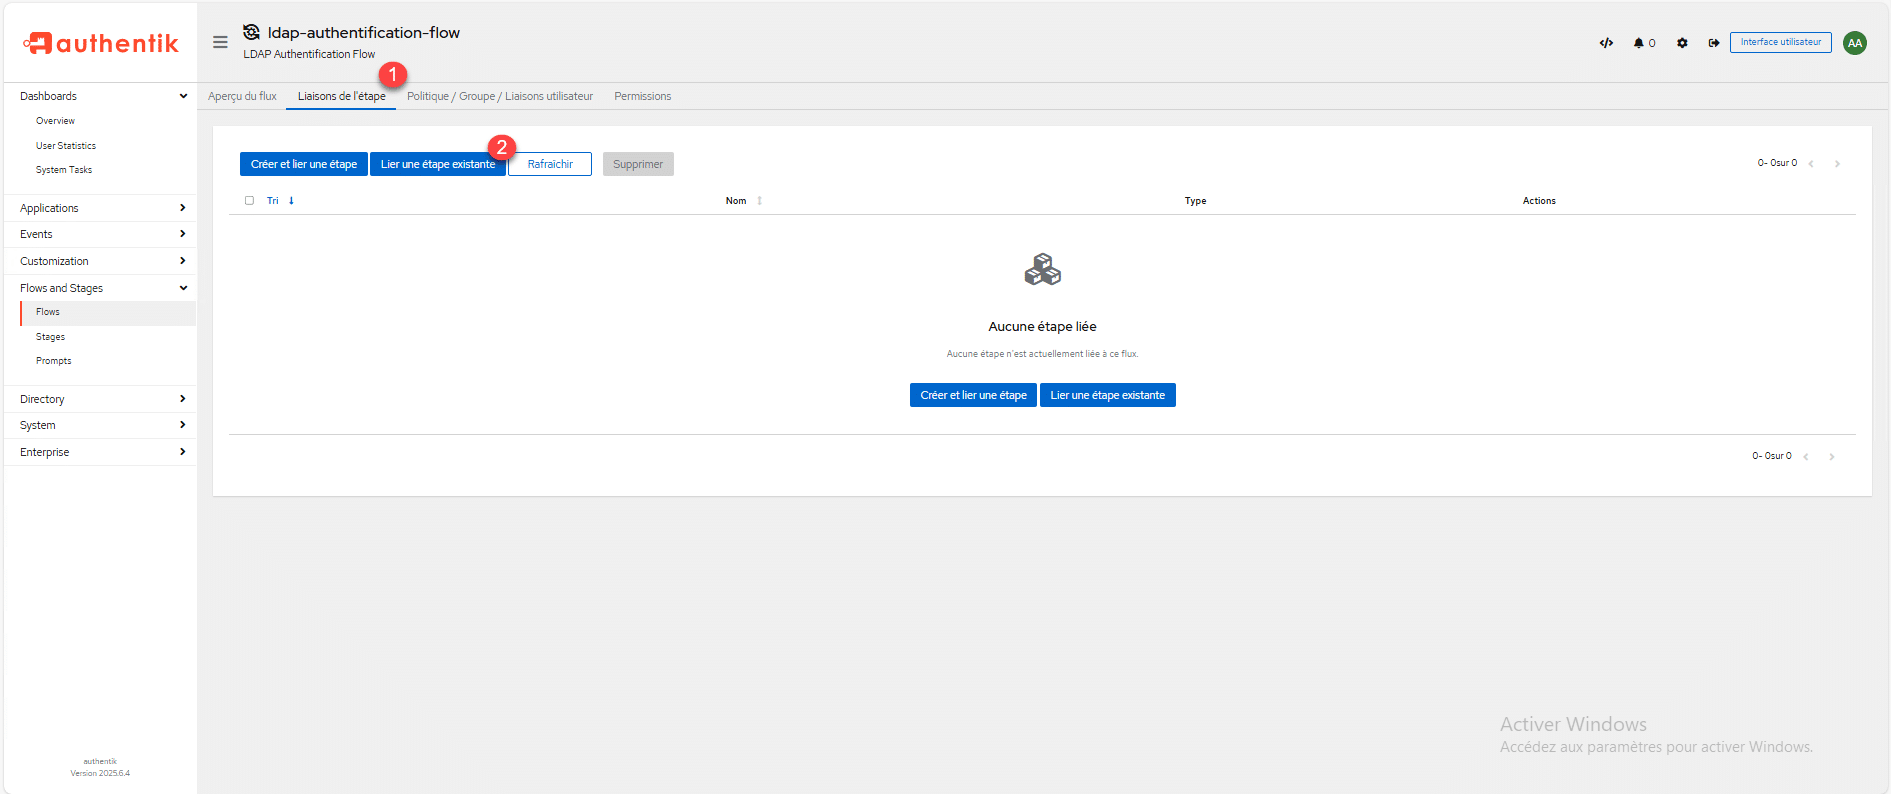Viewport: 1891px width, 794px height.
Task: Open the AA user avatar
Action: pyautogui.click(x=1854, y=43)
